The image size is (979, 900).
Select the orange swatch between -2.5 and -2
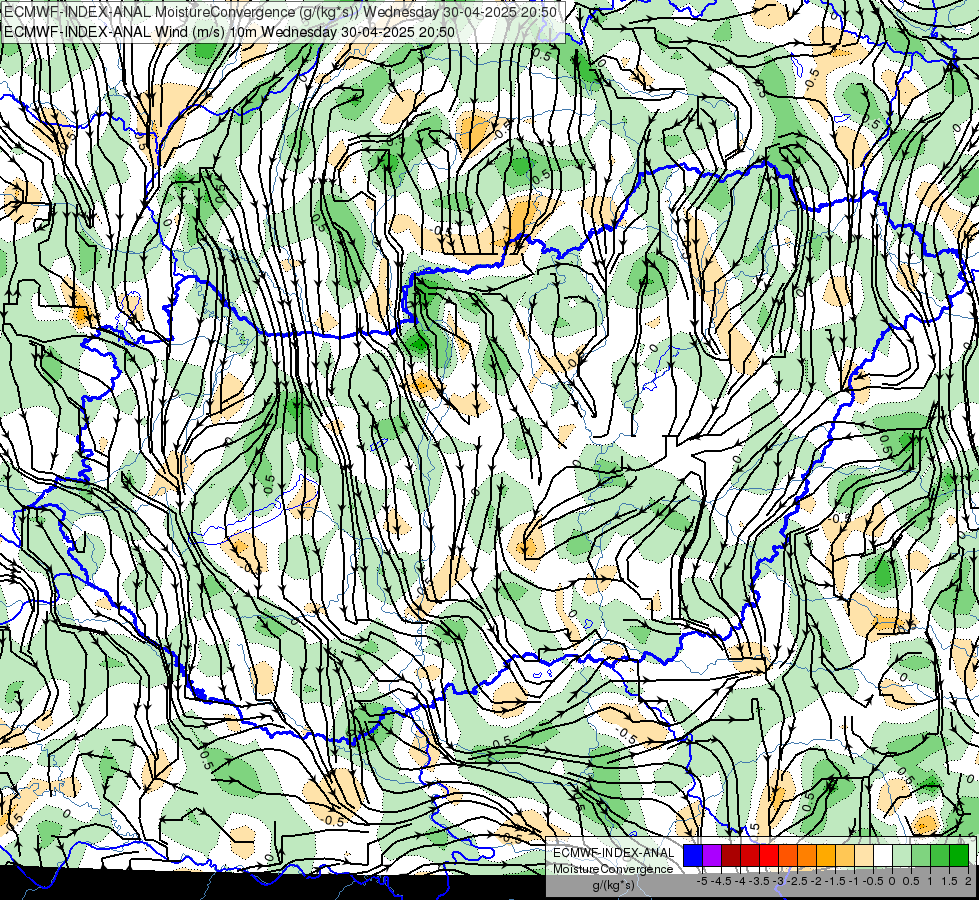[x=807, y=856]
